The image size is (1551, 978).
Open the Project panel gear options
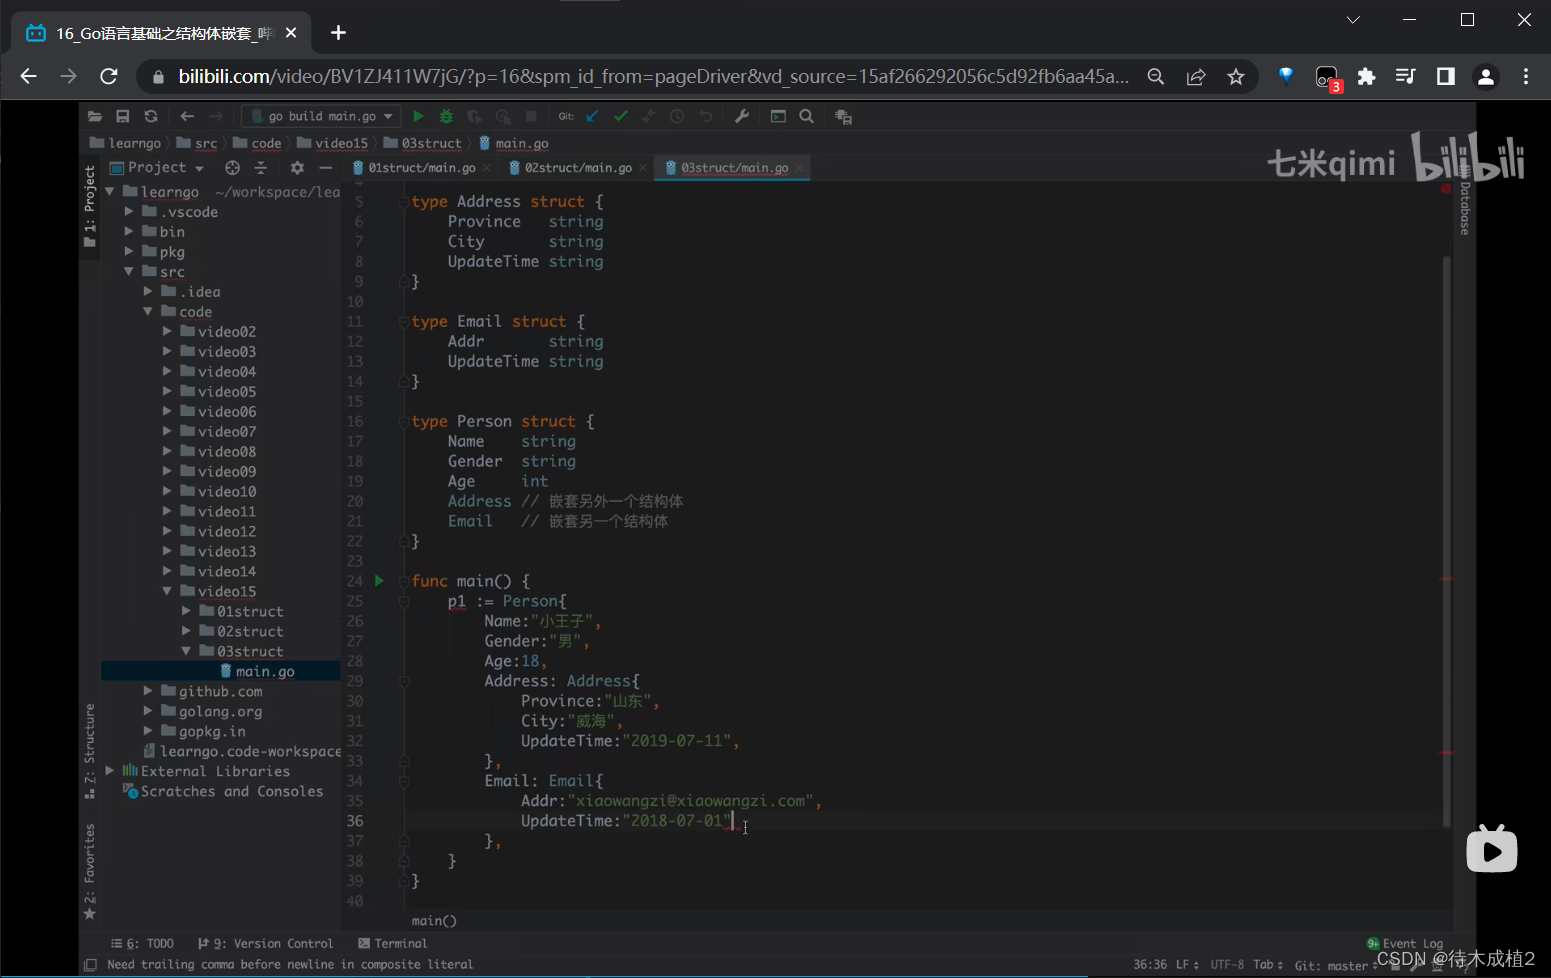point(297,168)
